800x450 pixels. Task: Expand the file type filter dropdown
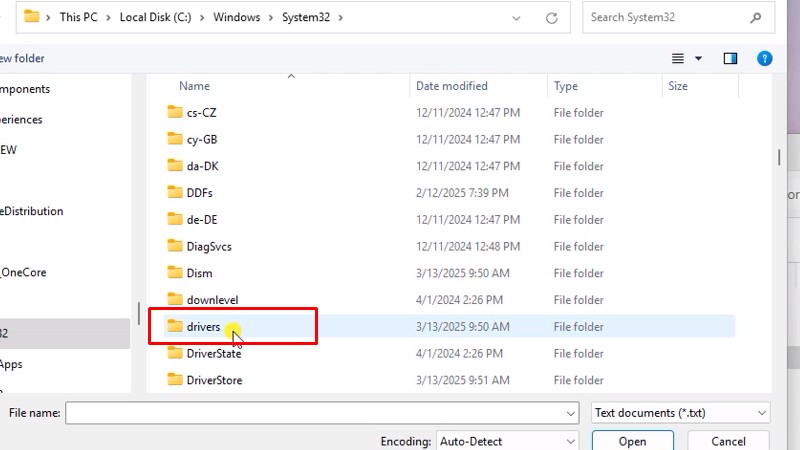[762, 412]
